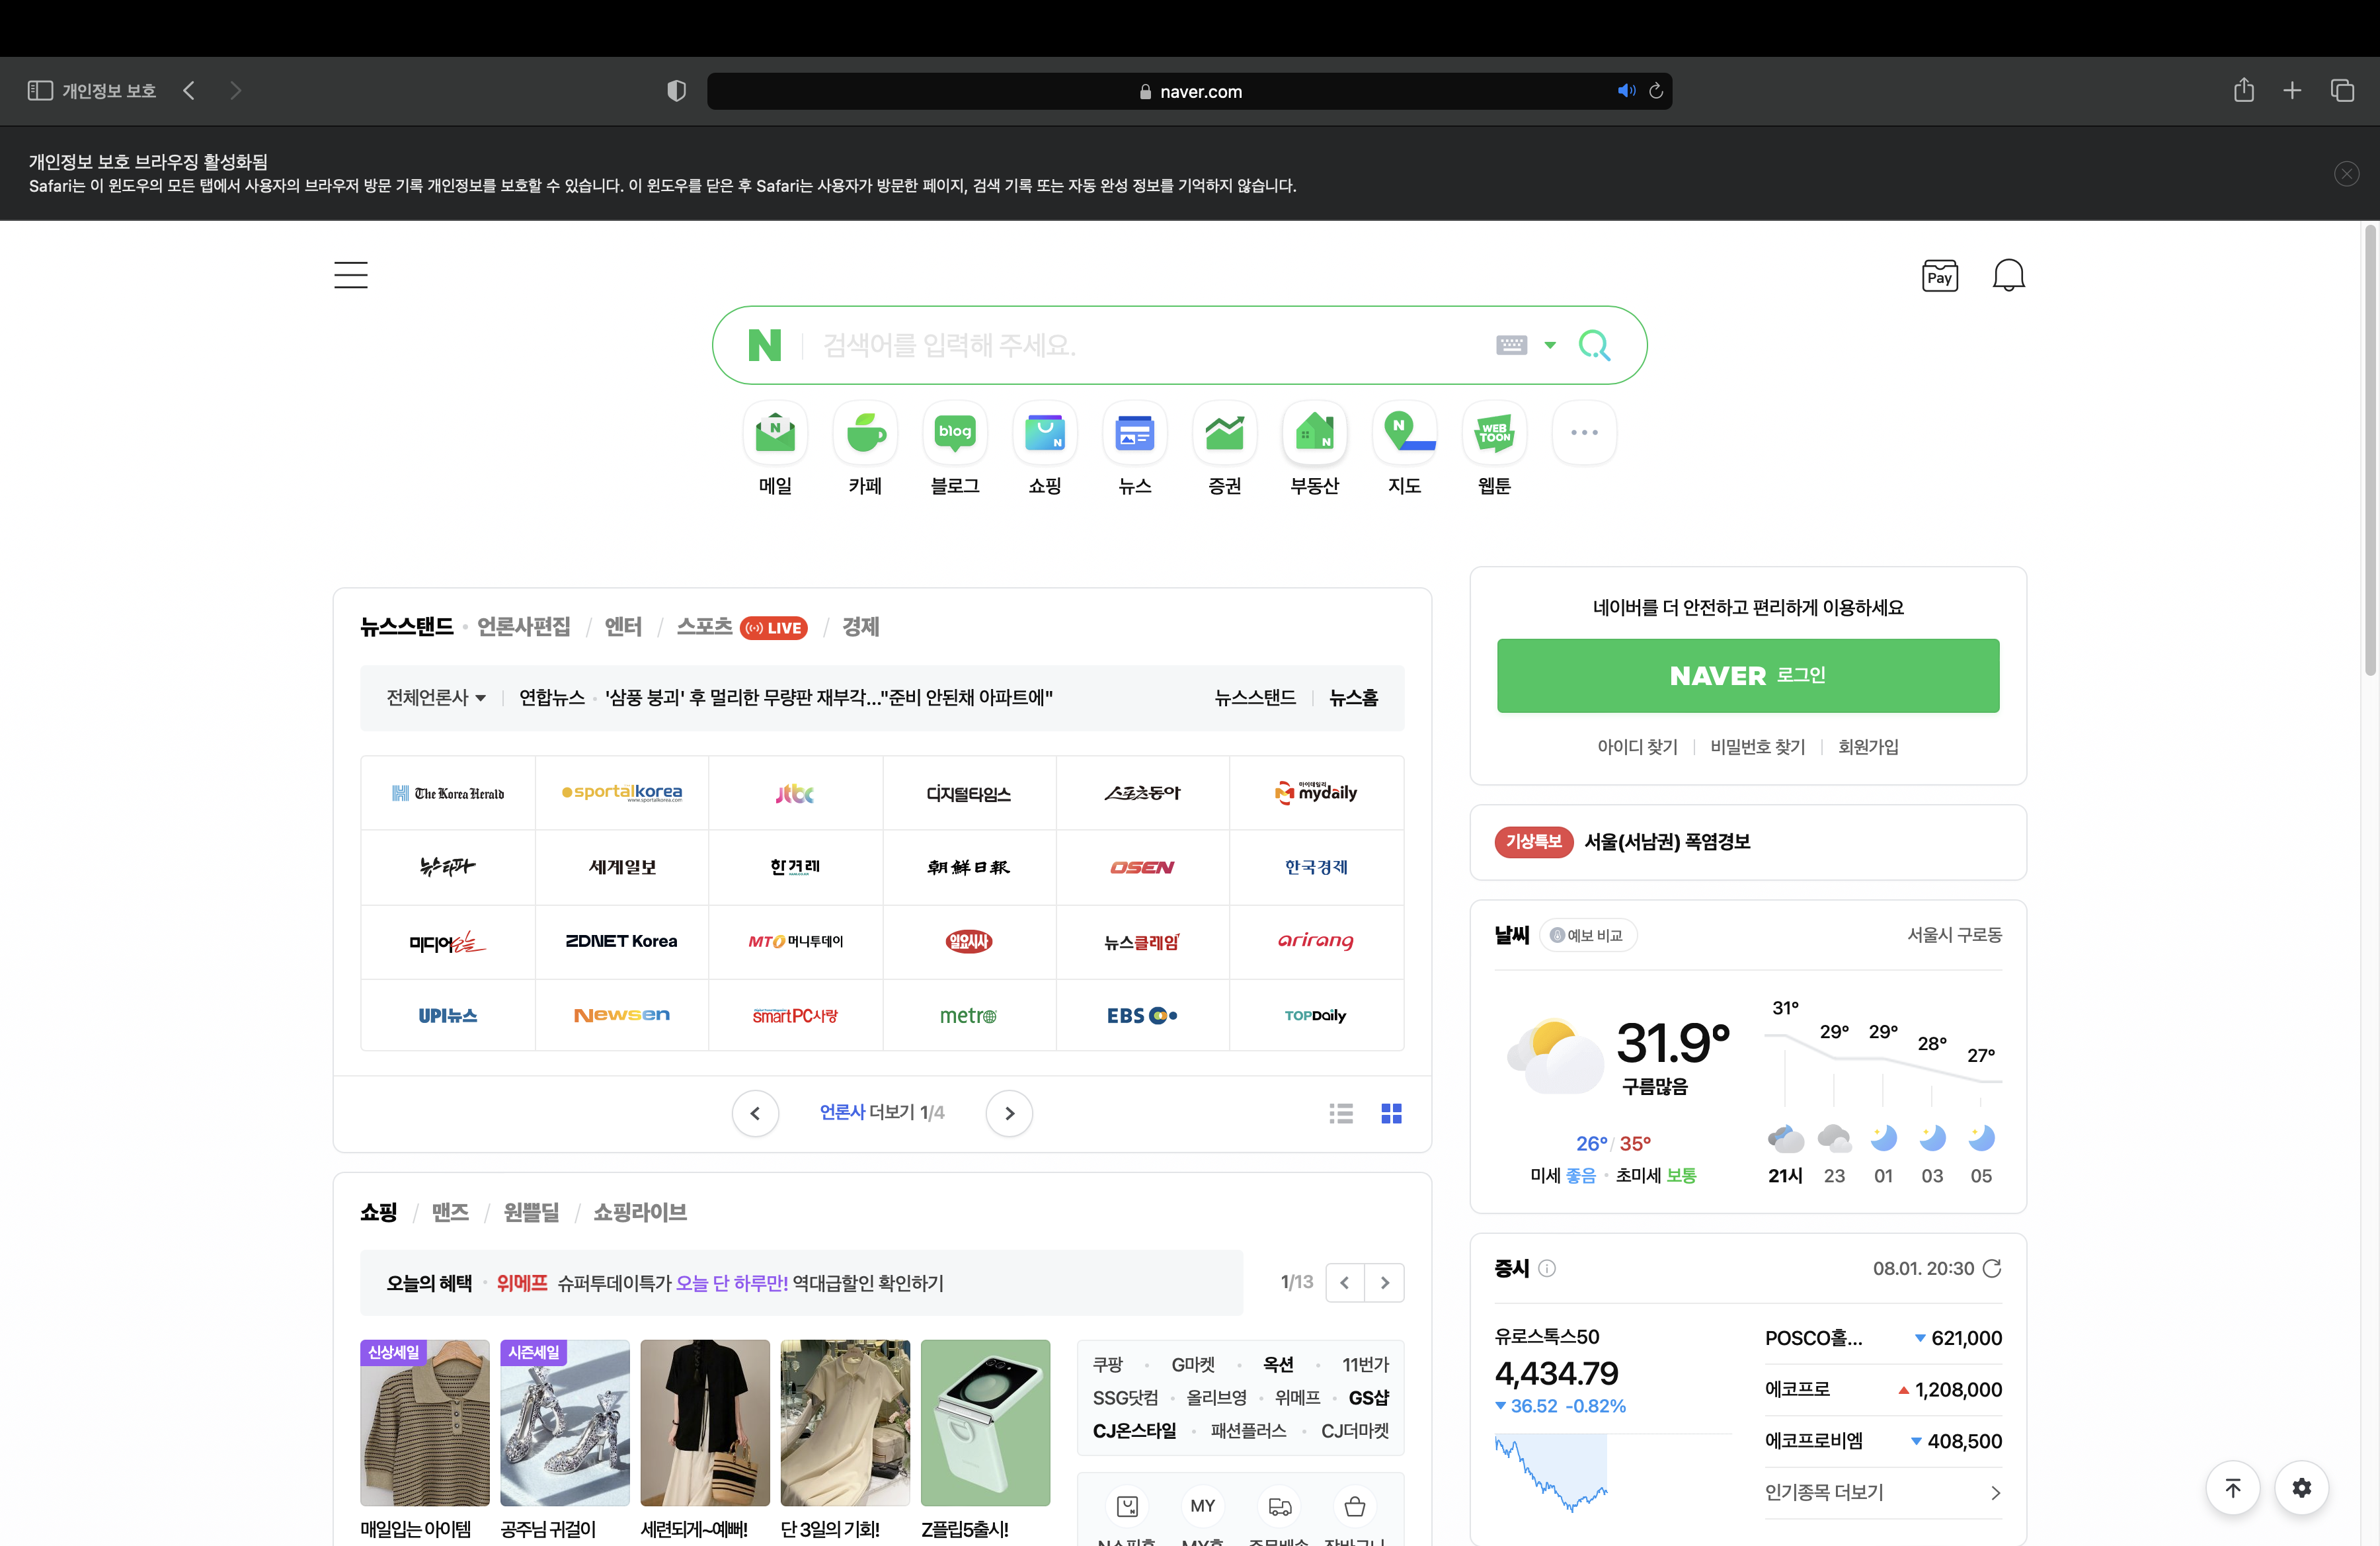2380x1546 pixels.
Task: Open the 에코프로 stock row
Action: [x=1883, y=1389]
